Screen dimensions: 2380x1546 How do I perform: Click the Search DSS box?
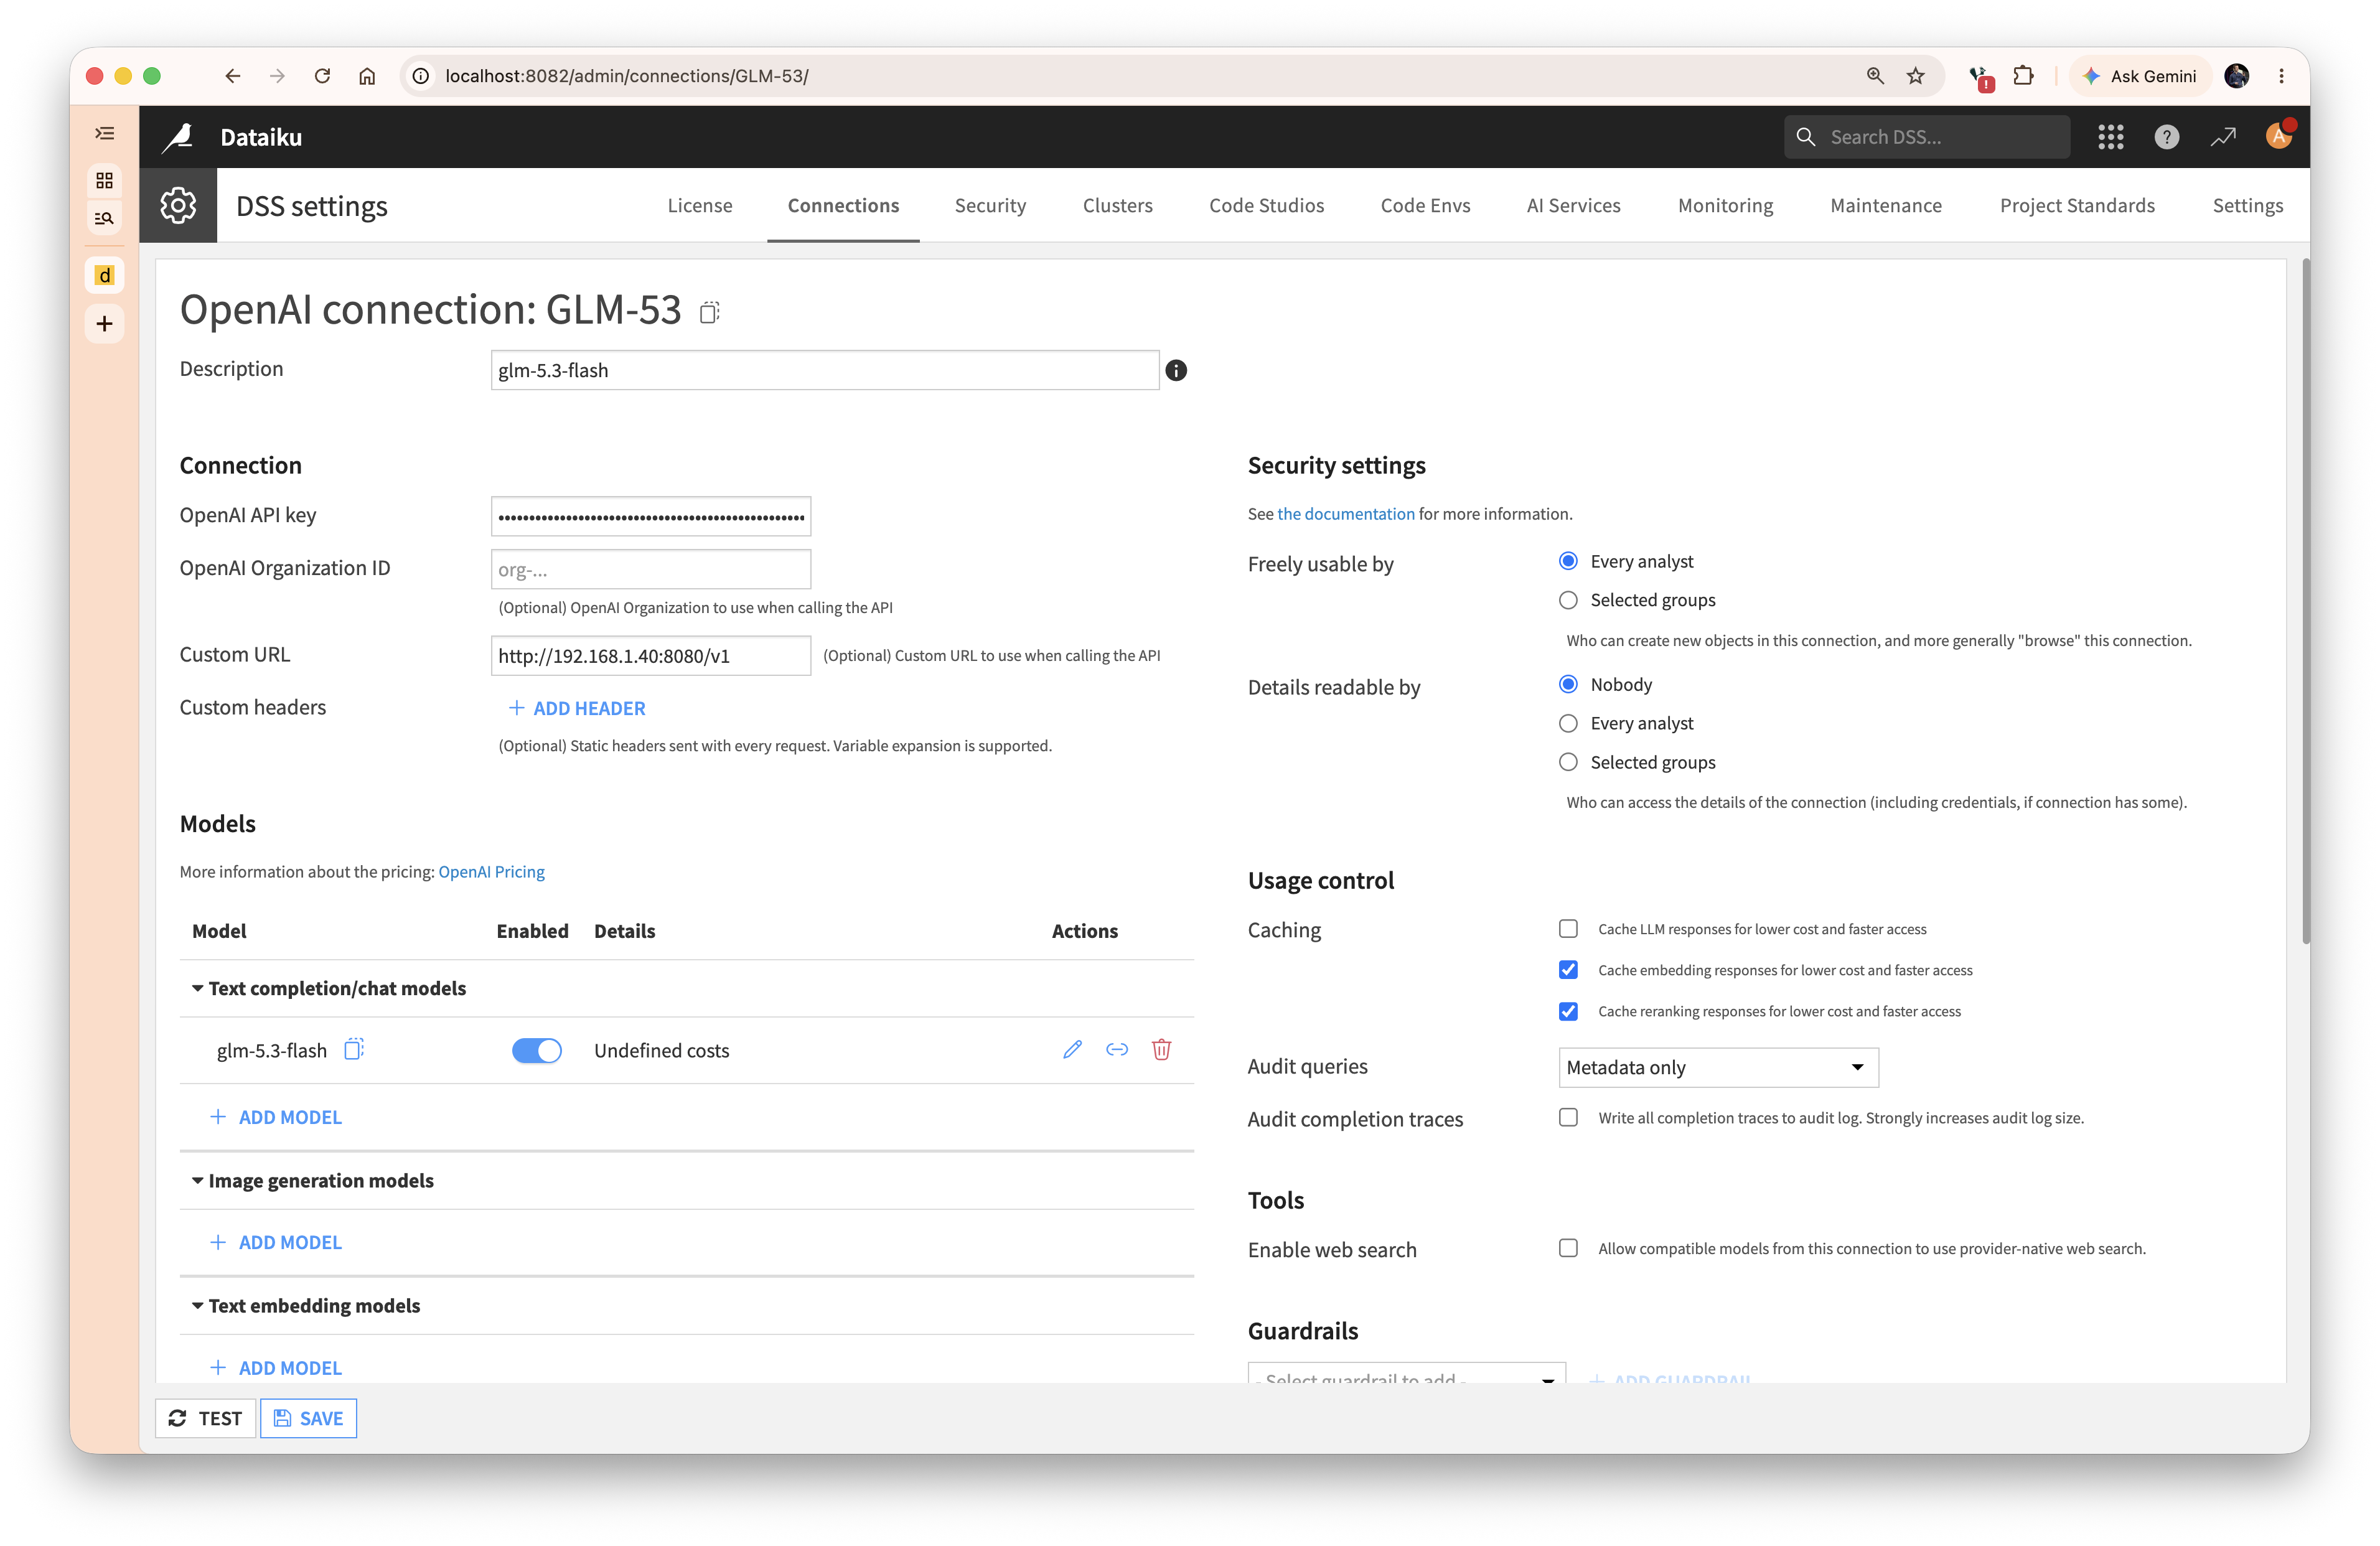pos(1926,137)
